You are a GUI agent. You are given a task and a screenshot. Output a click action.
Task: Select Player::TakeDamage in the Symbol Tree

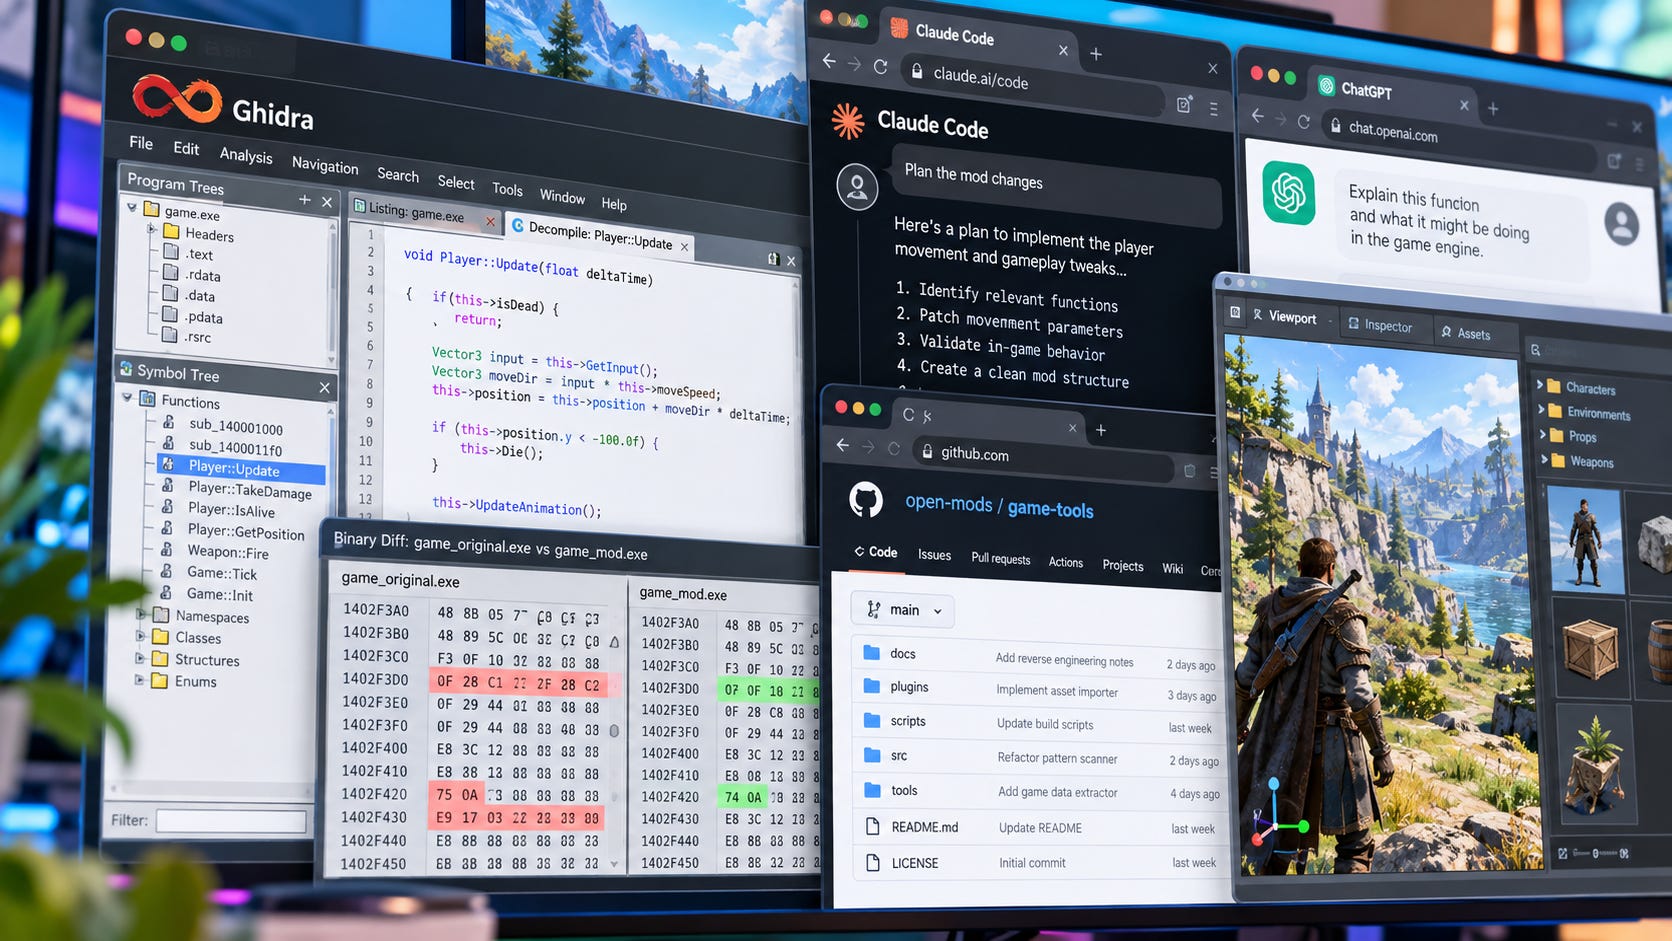click(250, 490)
